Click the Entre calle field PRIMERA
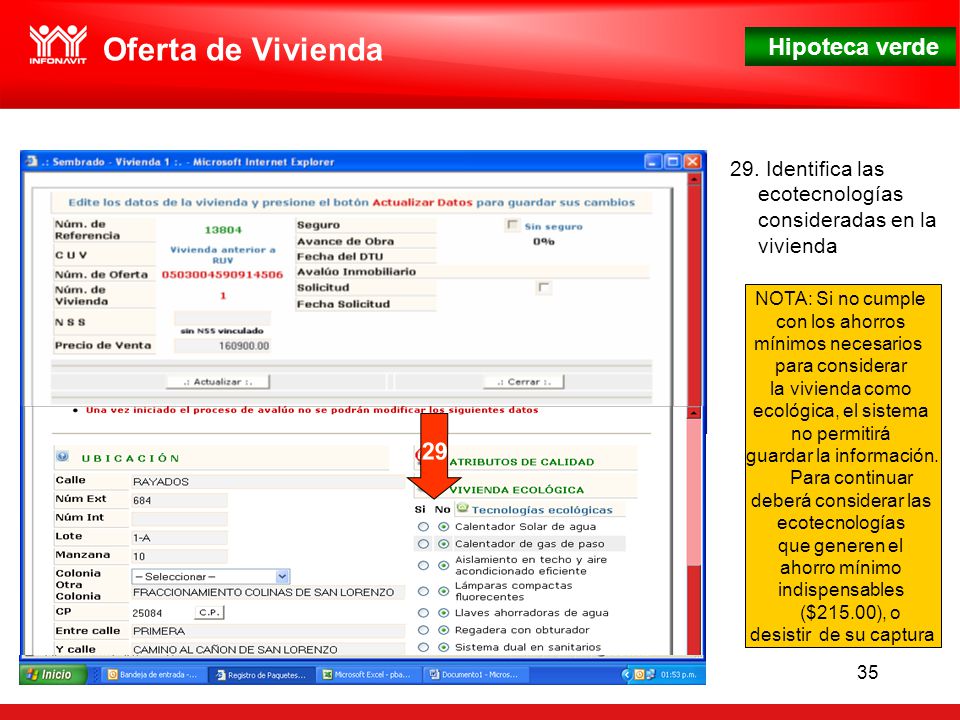 click(268, 631)
